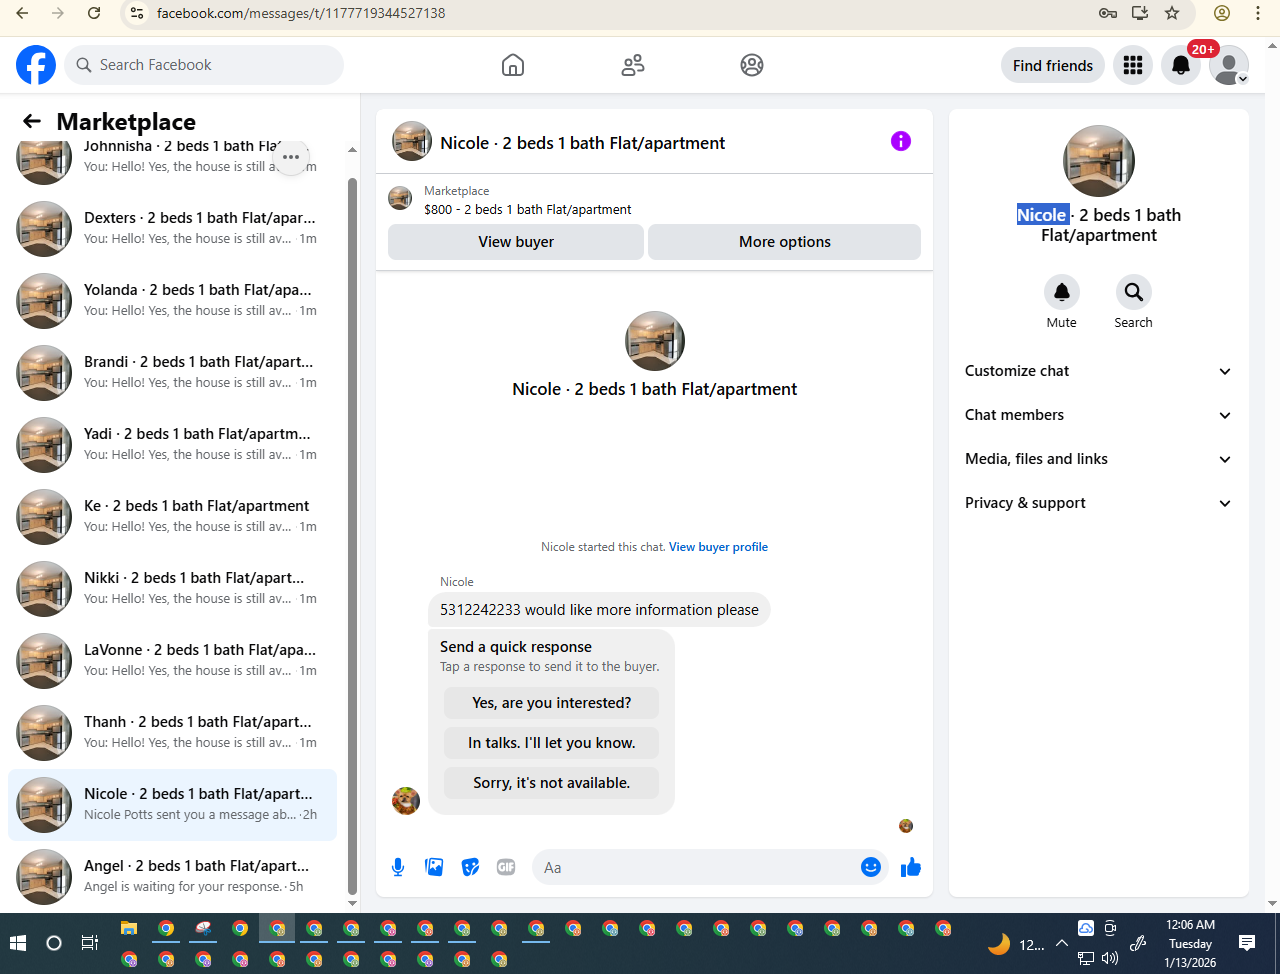1280x974 pixels.
Task: Open the Nikki conversation
Action: (172, 589)
